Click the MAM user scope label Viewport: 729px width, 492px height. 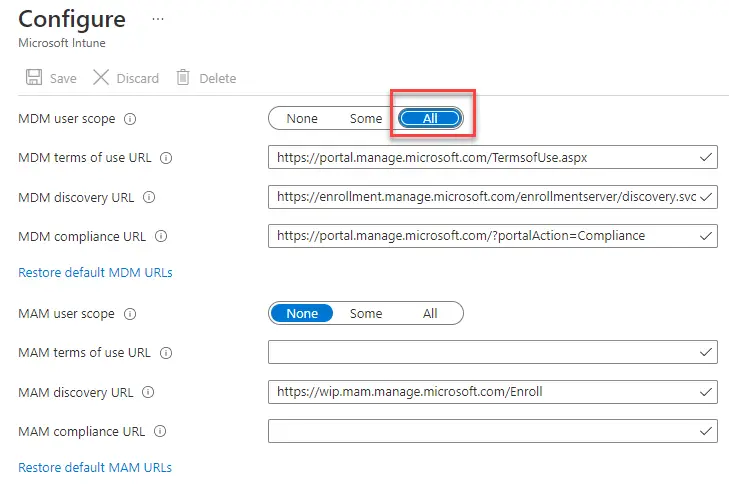click(66, 314)
